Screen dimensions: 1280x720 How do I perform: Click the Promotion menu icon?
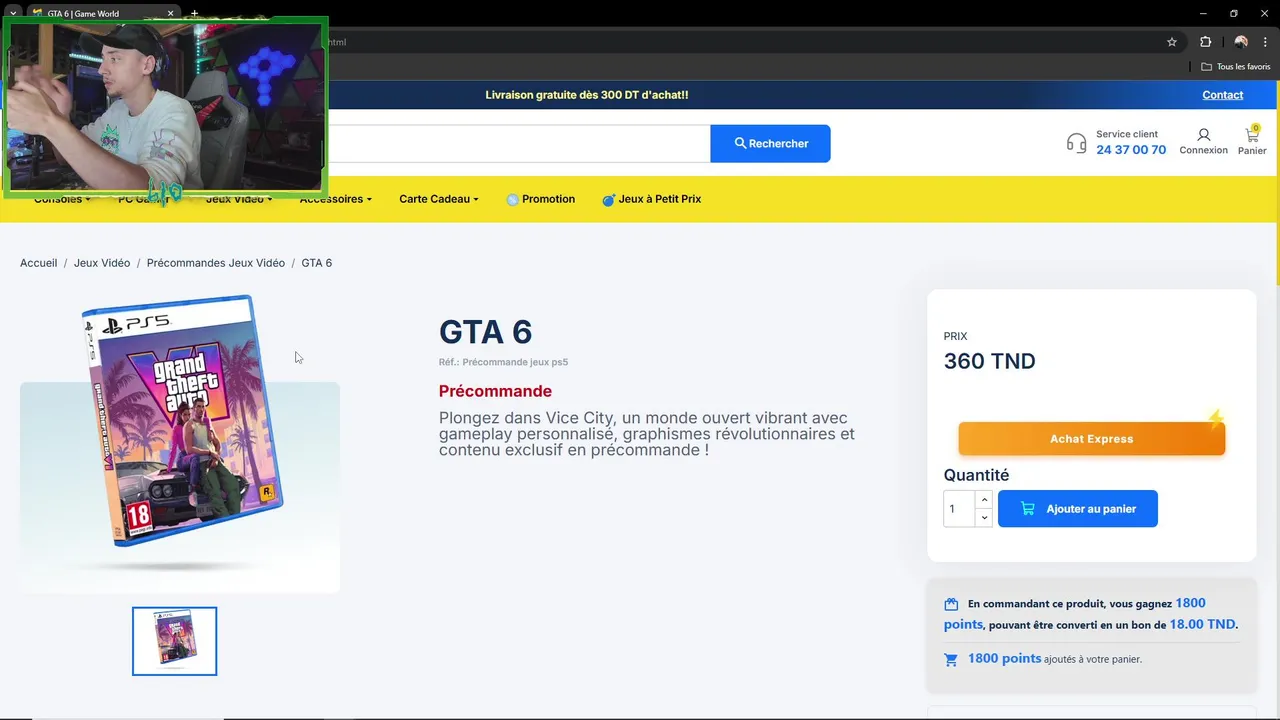pos(513,199)
